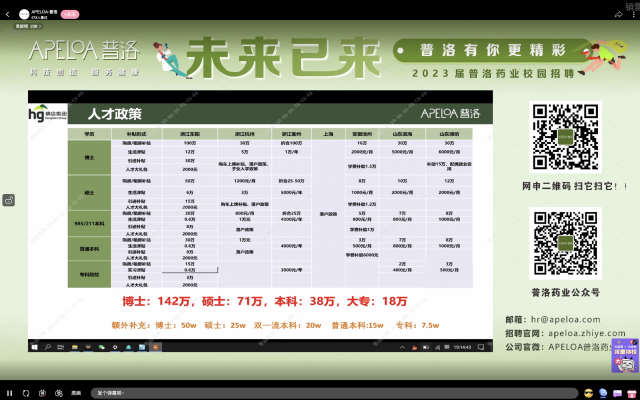Click the battery icon in the shared taskbar

click(x=426, y=347)
